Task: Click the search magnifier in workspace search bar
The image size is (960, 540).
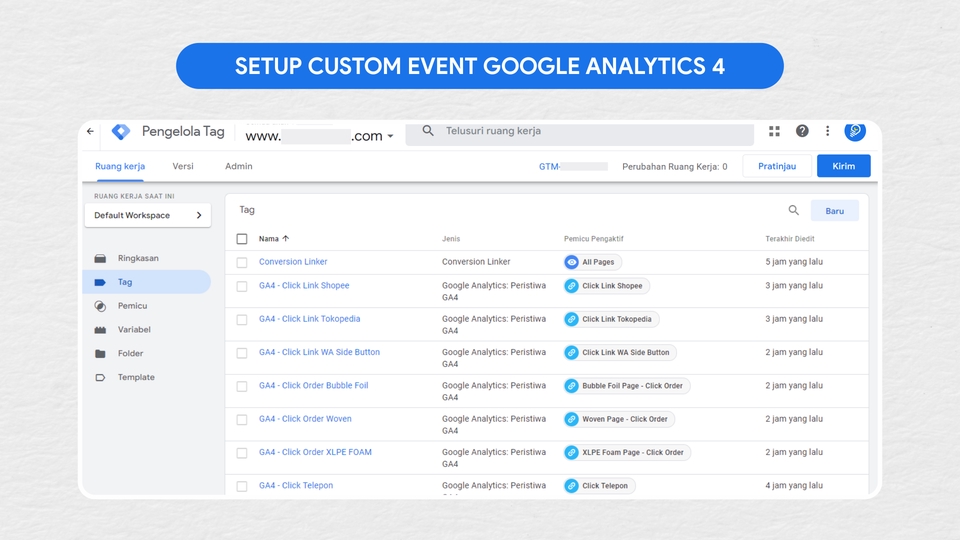Action: (428, 131)
